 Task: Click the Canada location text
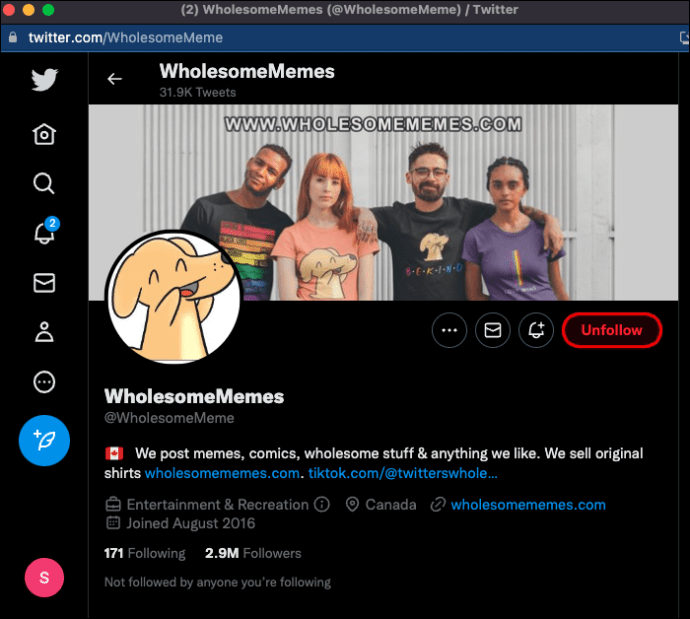(x=391, y=505)
